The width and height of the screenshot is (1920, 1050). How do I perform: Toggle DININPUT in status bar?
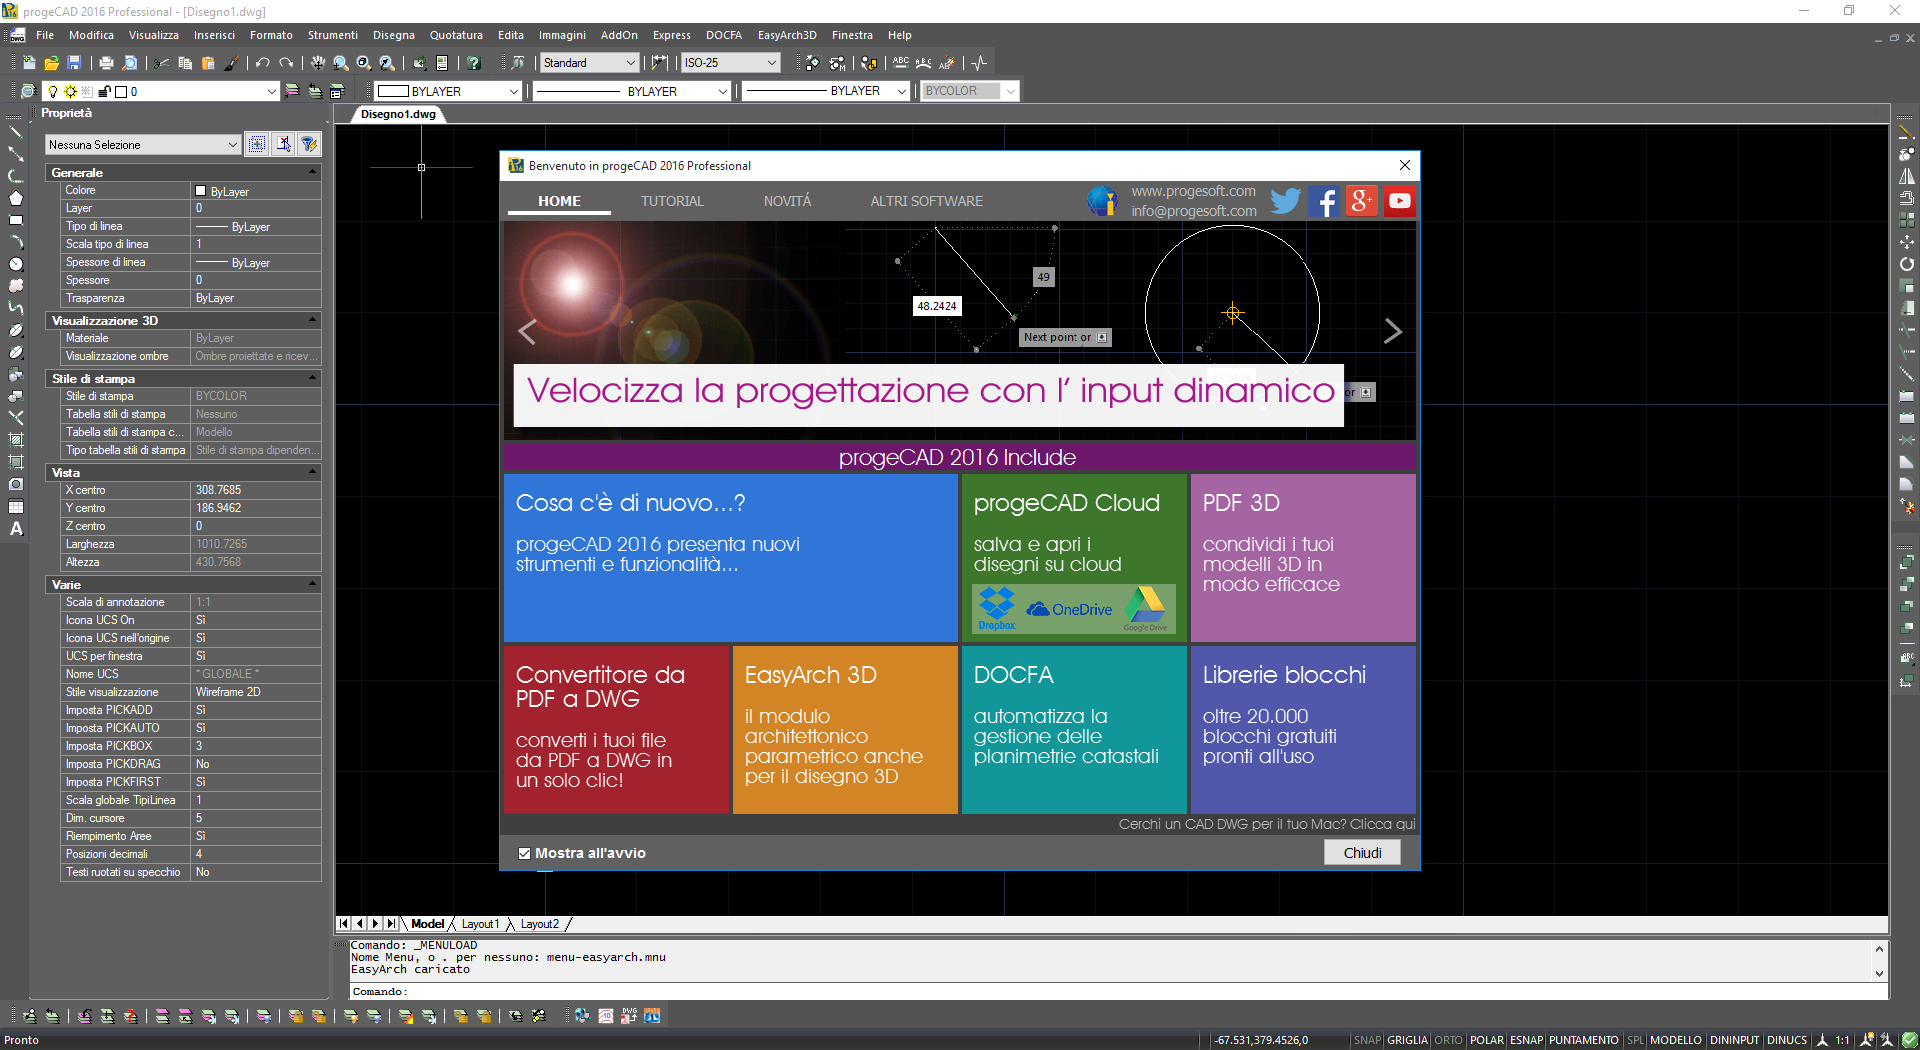click(1734, 1040)
